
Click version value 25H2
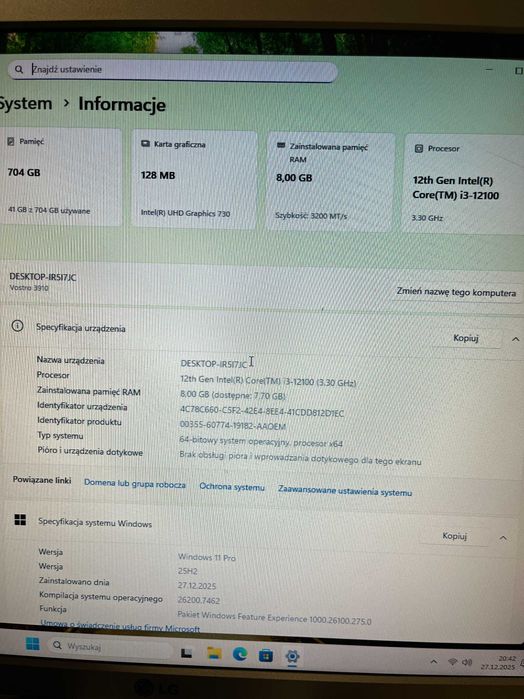coord(187,571)
